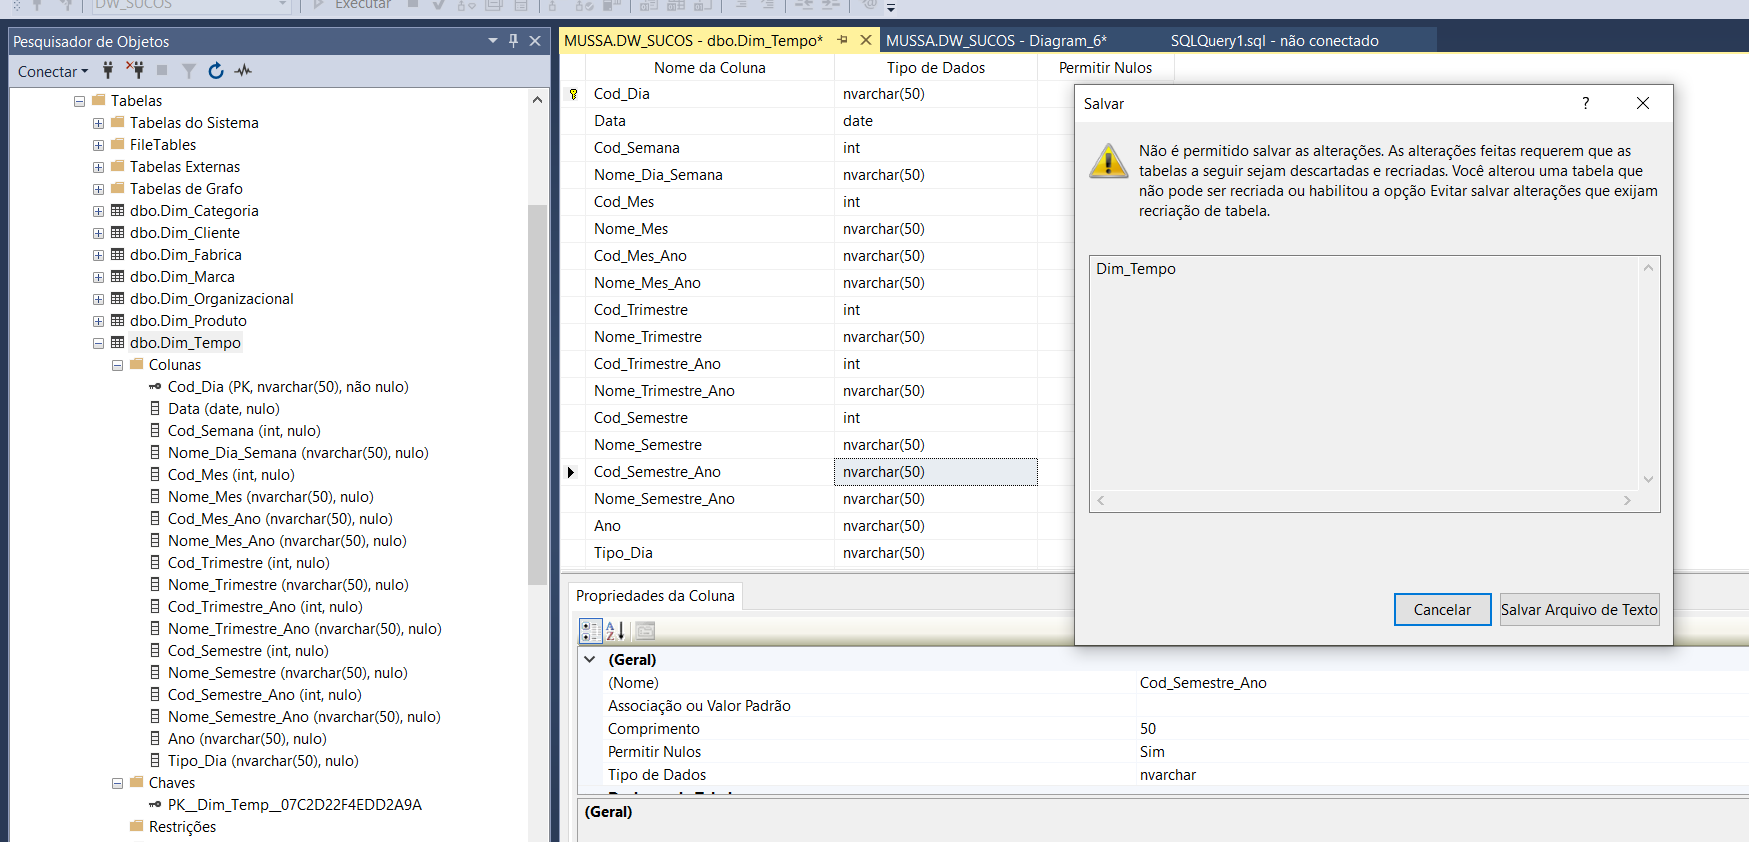Click Cancelar in the Salvar dialog
Screen dimensions: 1749x842
(x=1442, y=609)
